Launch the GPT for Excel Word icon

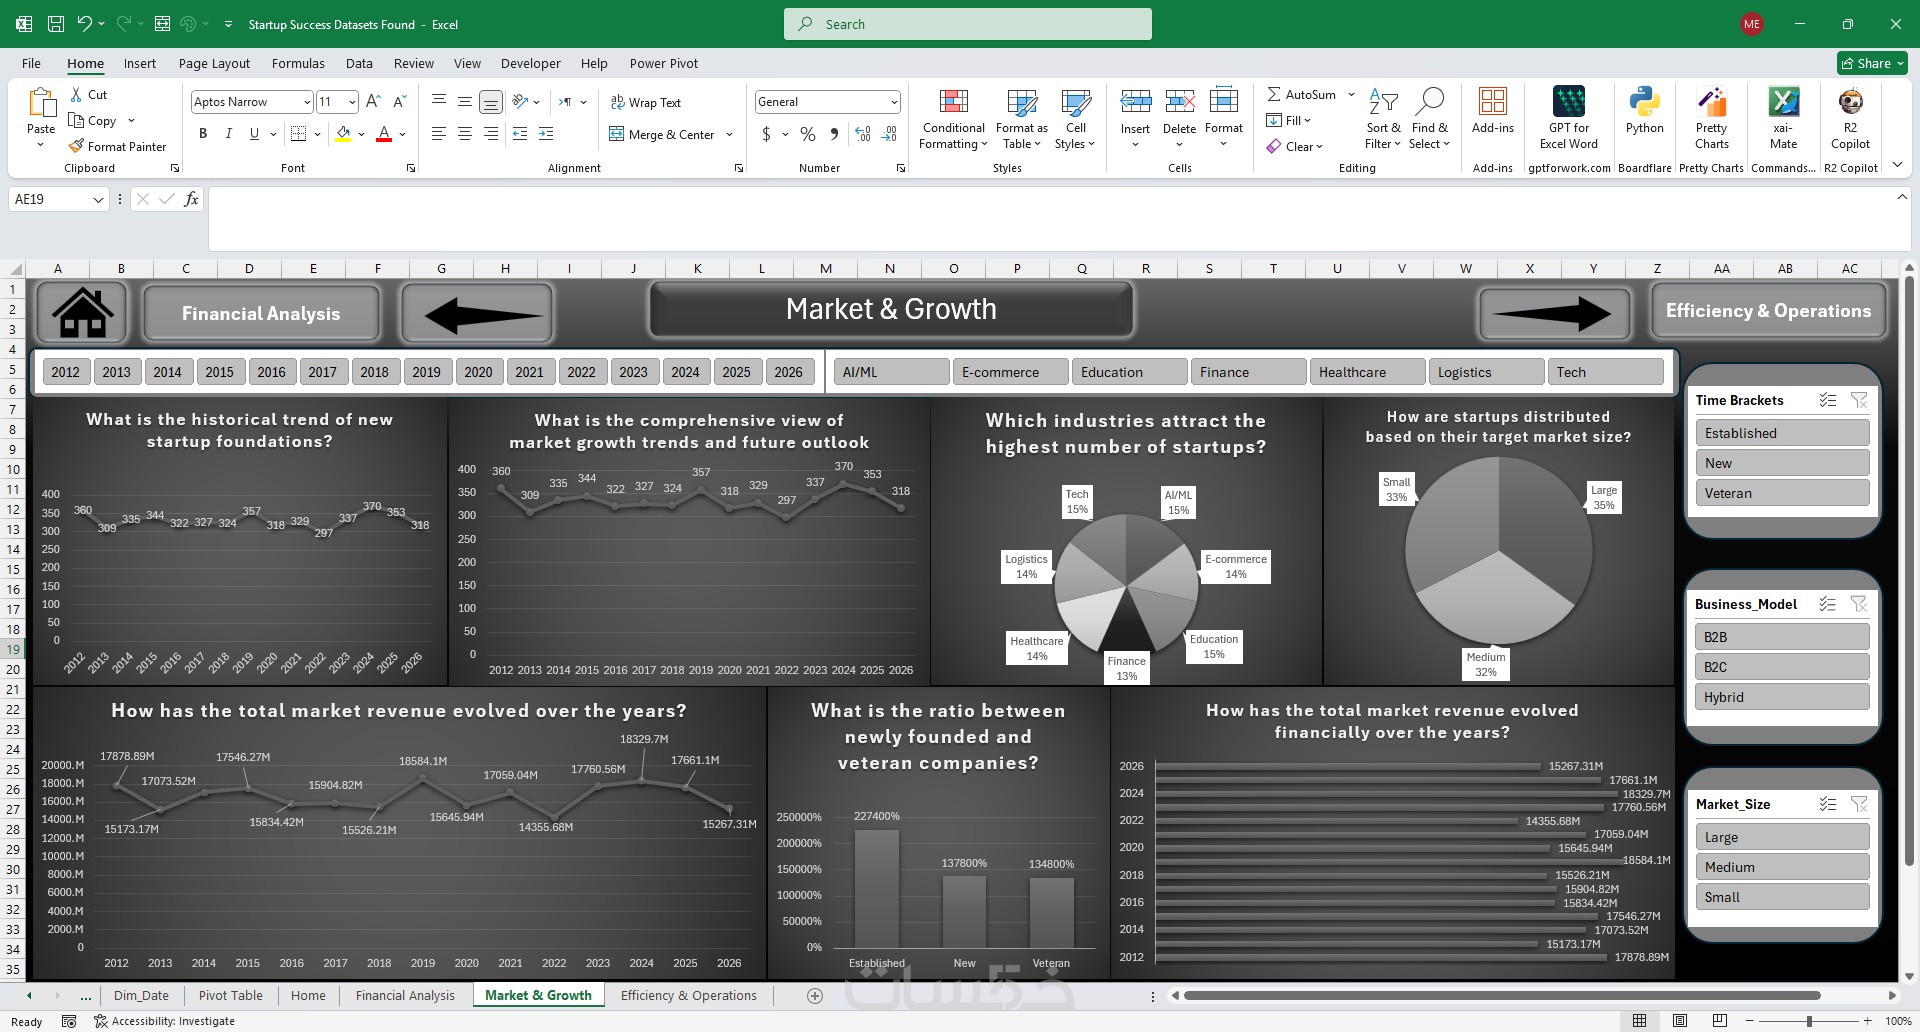1568,102
